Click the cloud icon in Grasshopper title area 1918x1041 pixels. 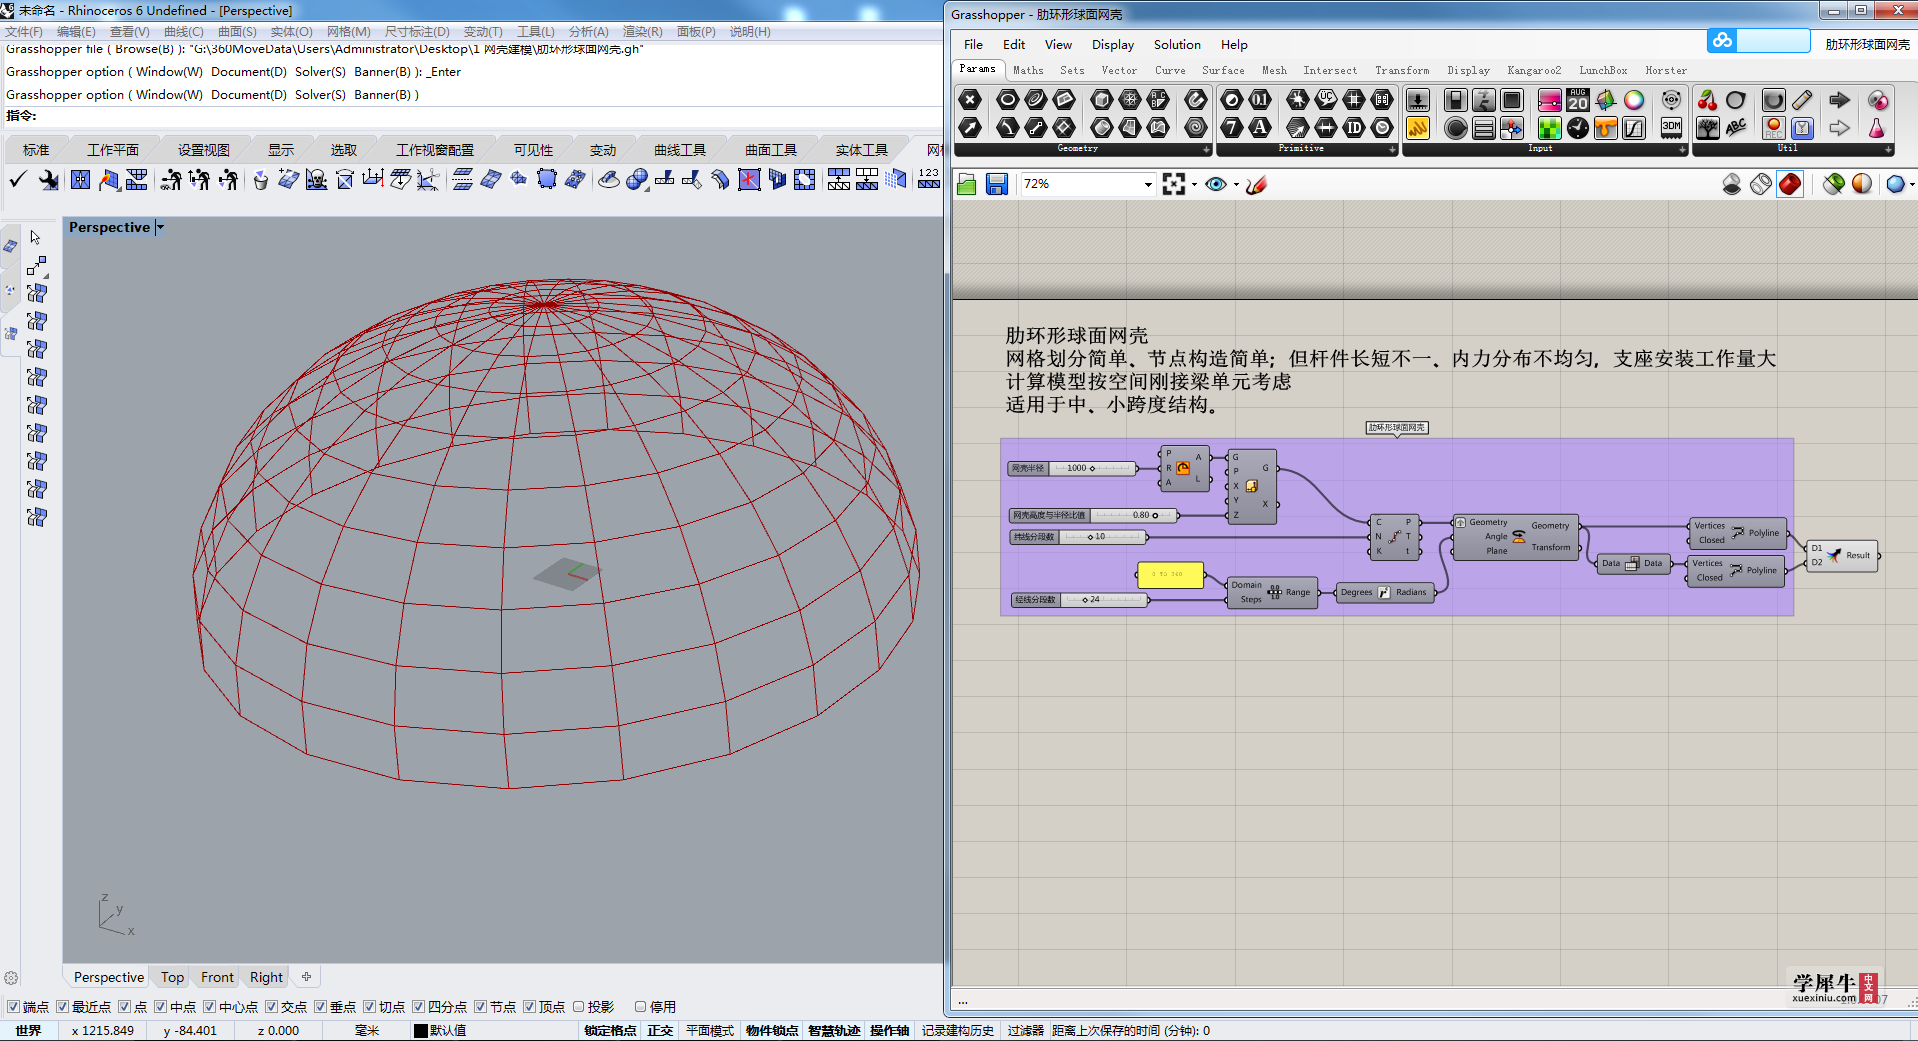pyautogui.click(x=1722, y=41)
